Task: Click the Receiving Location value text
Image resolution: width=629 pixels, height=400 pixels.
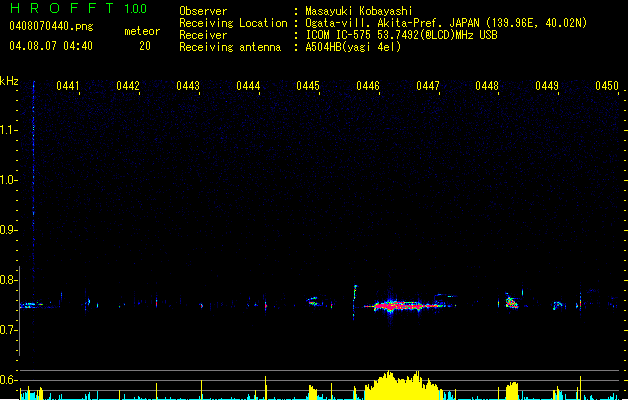Action: [446, 23]
